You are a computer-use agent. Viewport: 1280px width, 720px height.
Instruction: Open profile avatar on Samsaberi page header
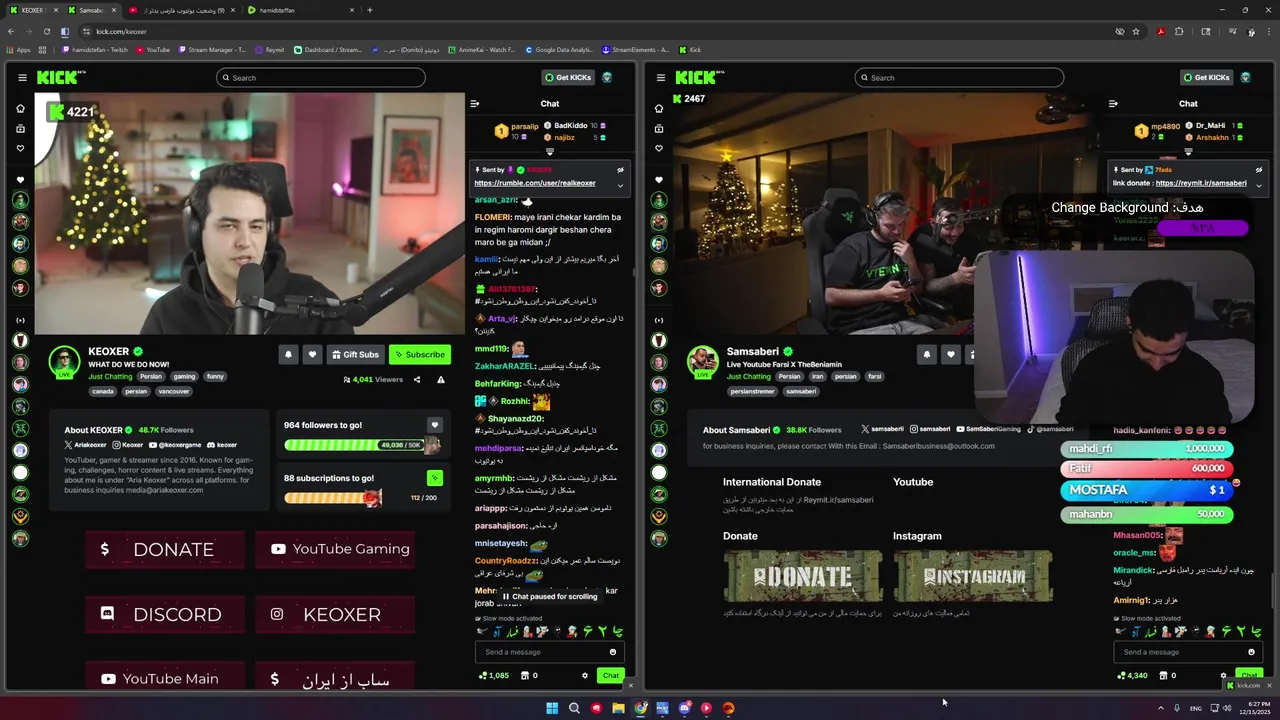coord(1245,77)
